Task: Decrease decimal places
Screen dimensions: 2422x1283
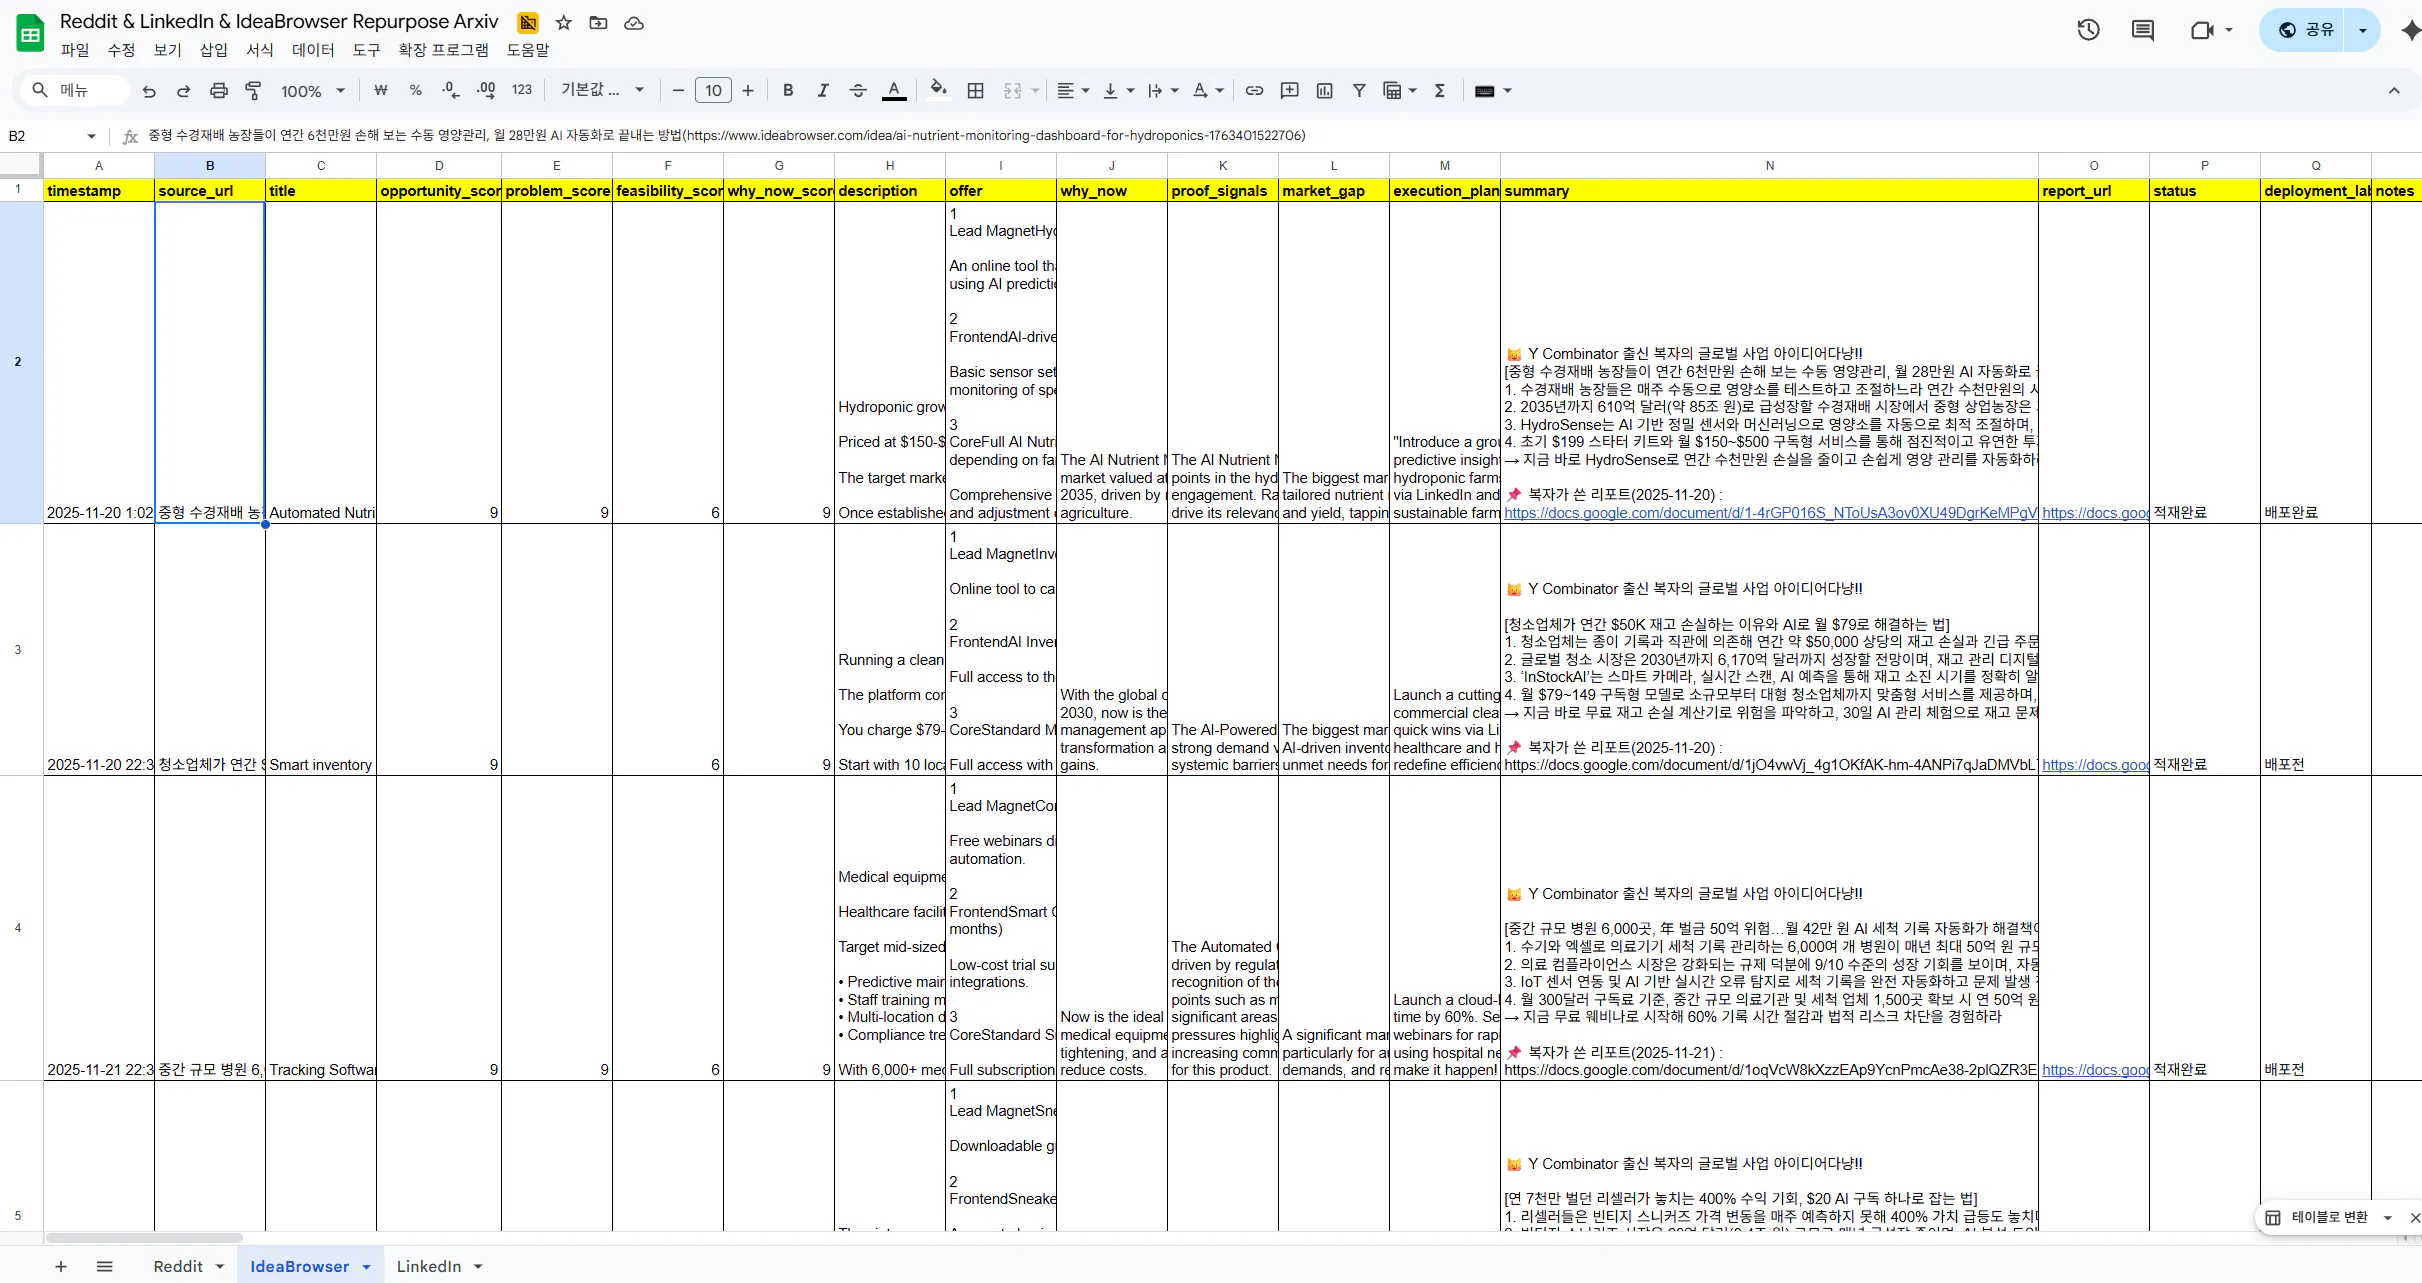Action: (x=450, y=91)
